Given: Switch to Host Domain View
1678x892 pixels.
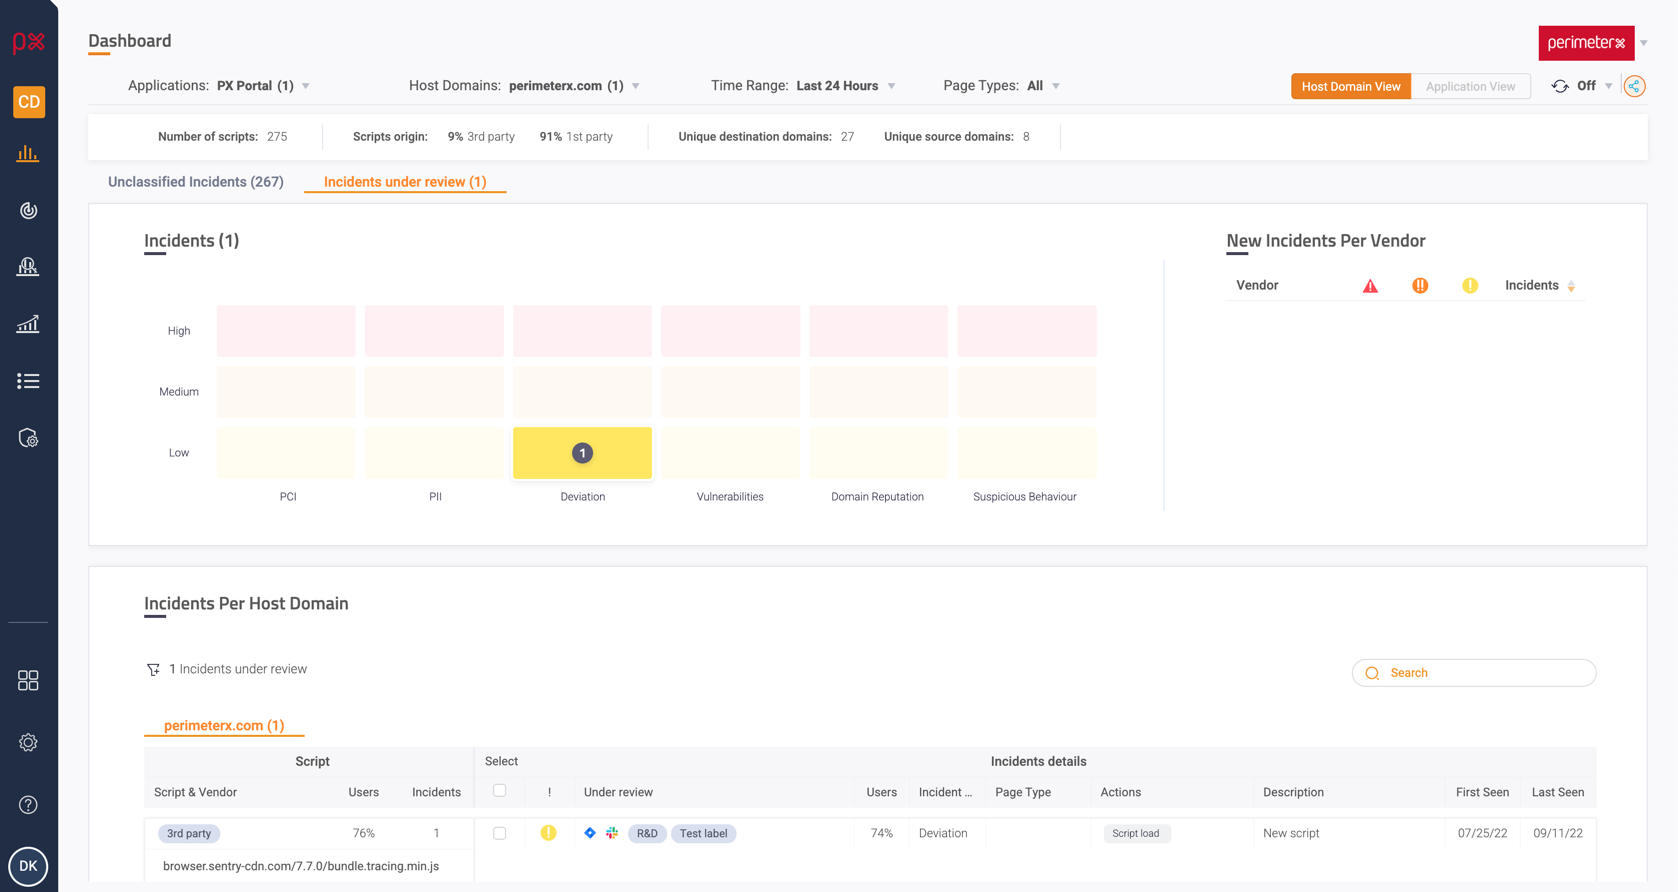Looking at the screenshot, I should [1351, 86].
